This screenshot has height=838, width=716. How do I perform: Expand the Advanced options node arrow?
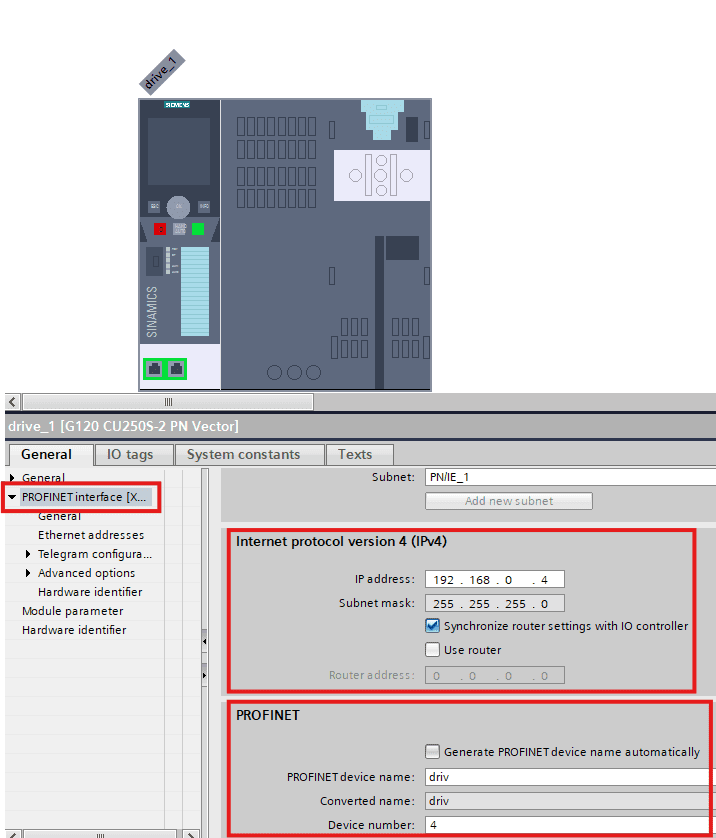pos(28,573)
